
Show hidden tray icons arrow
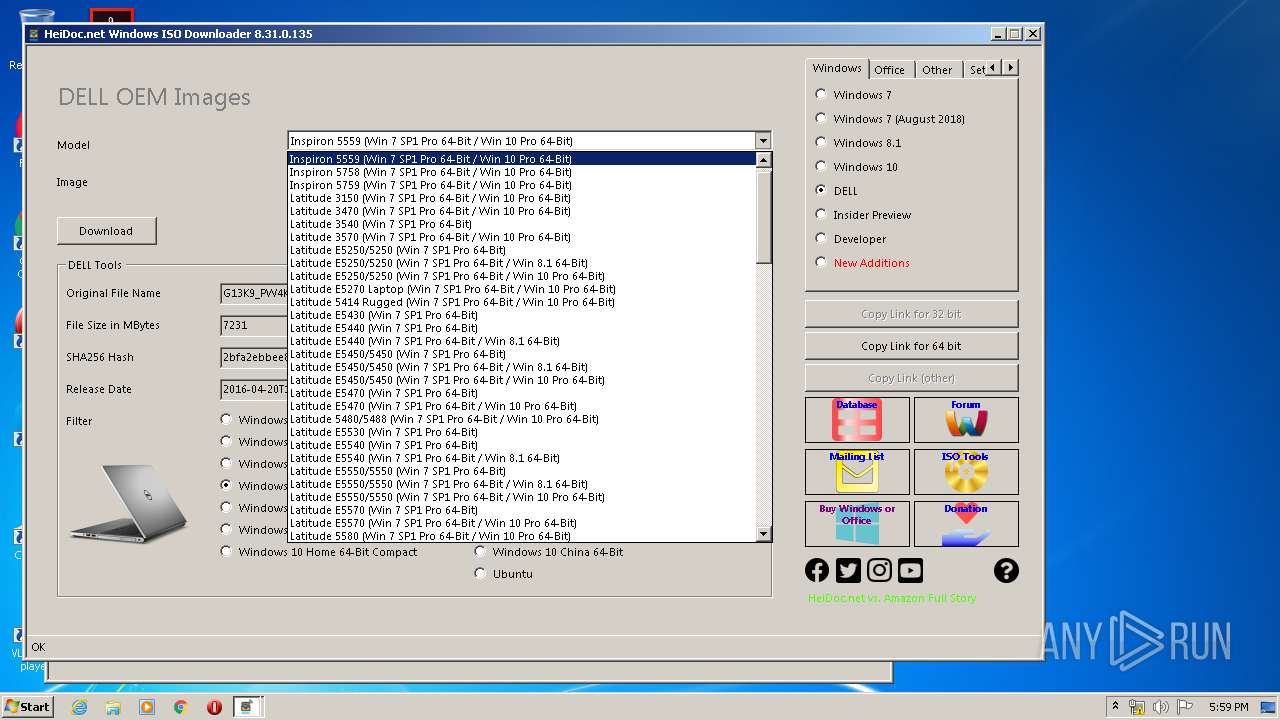click(x=1116, y=707)
